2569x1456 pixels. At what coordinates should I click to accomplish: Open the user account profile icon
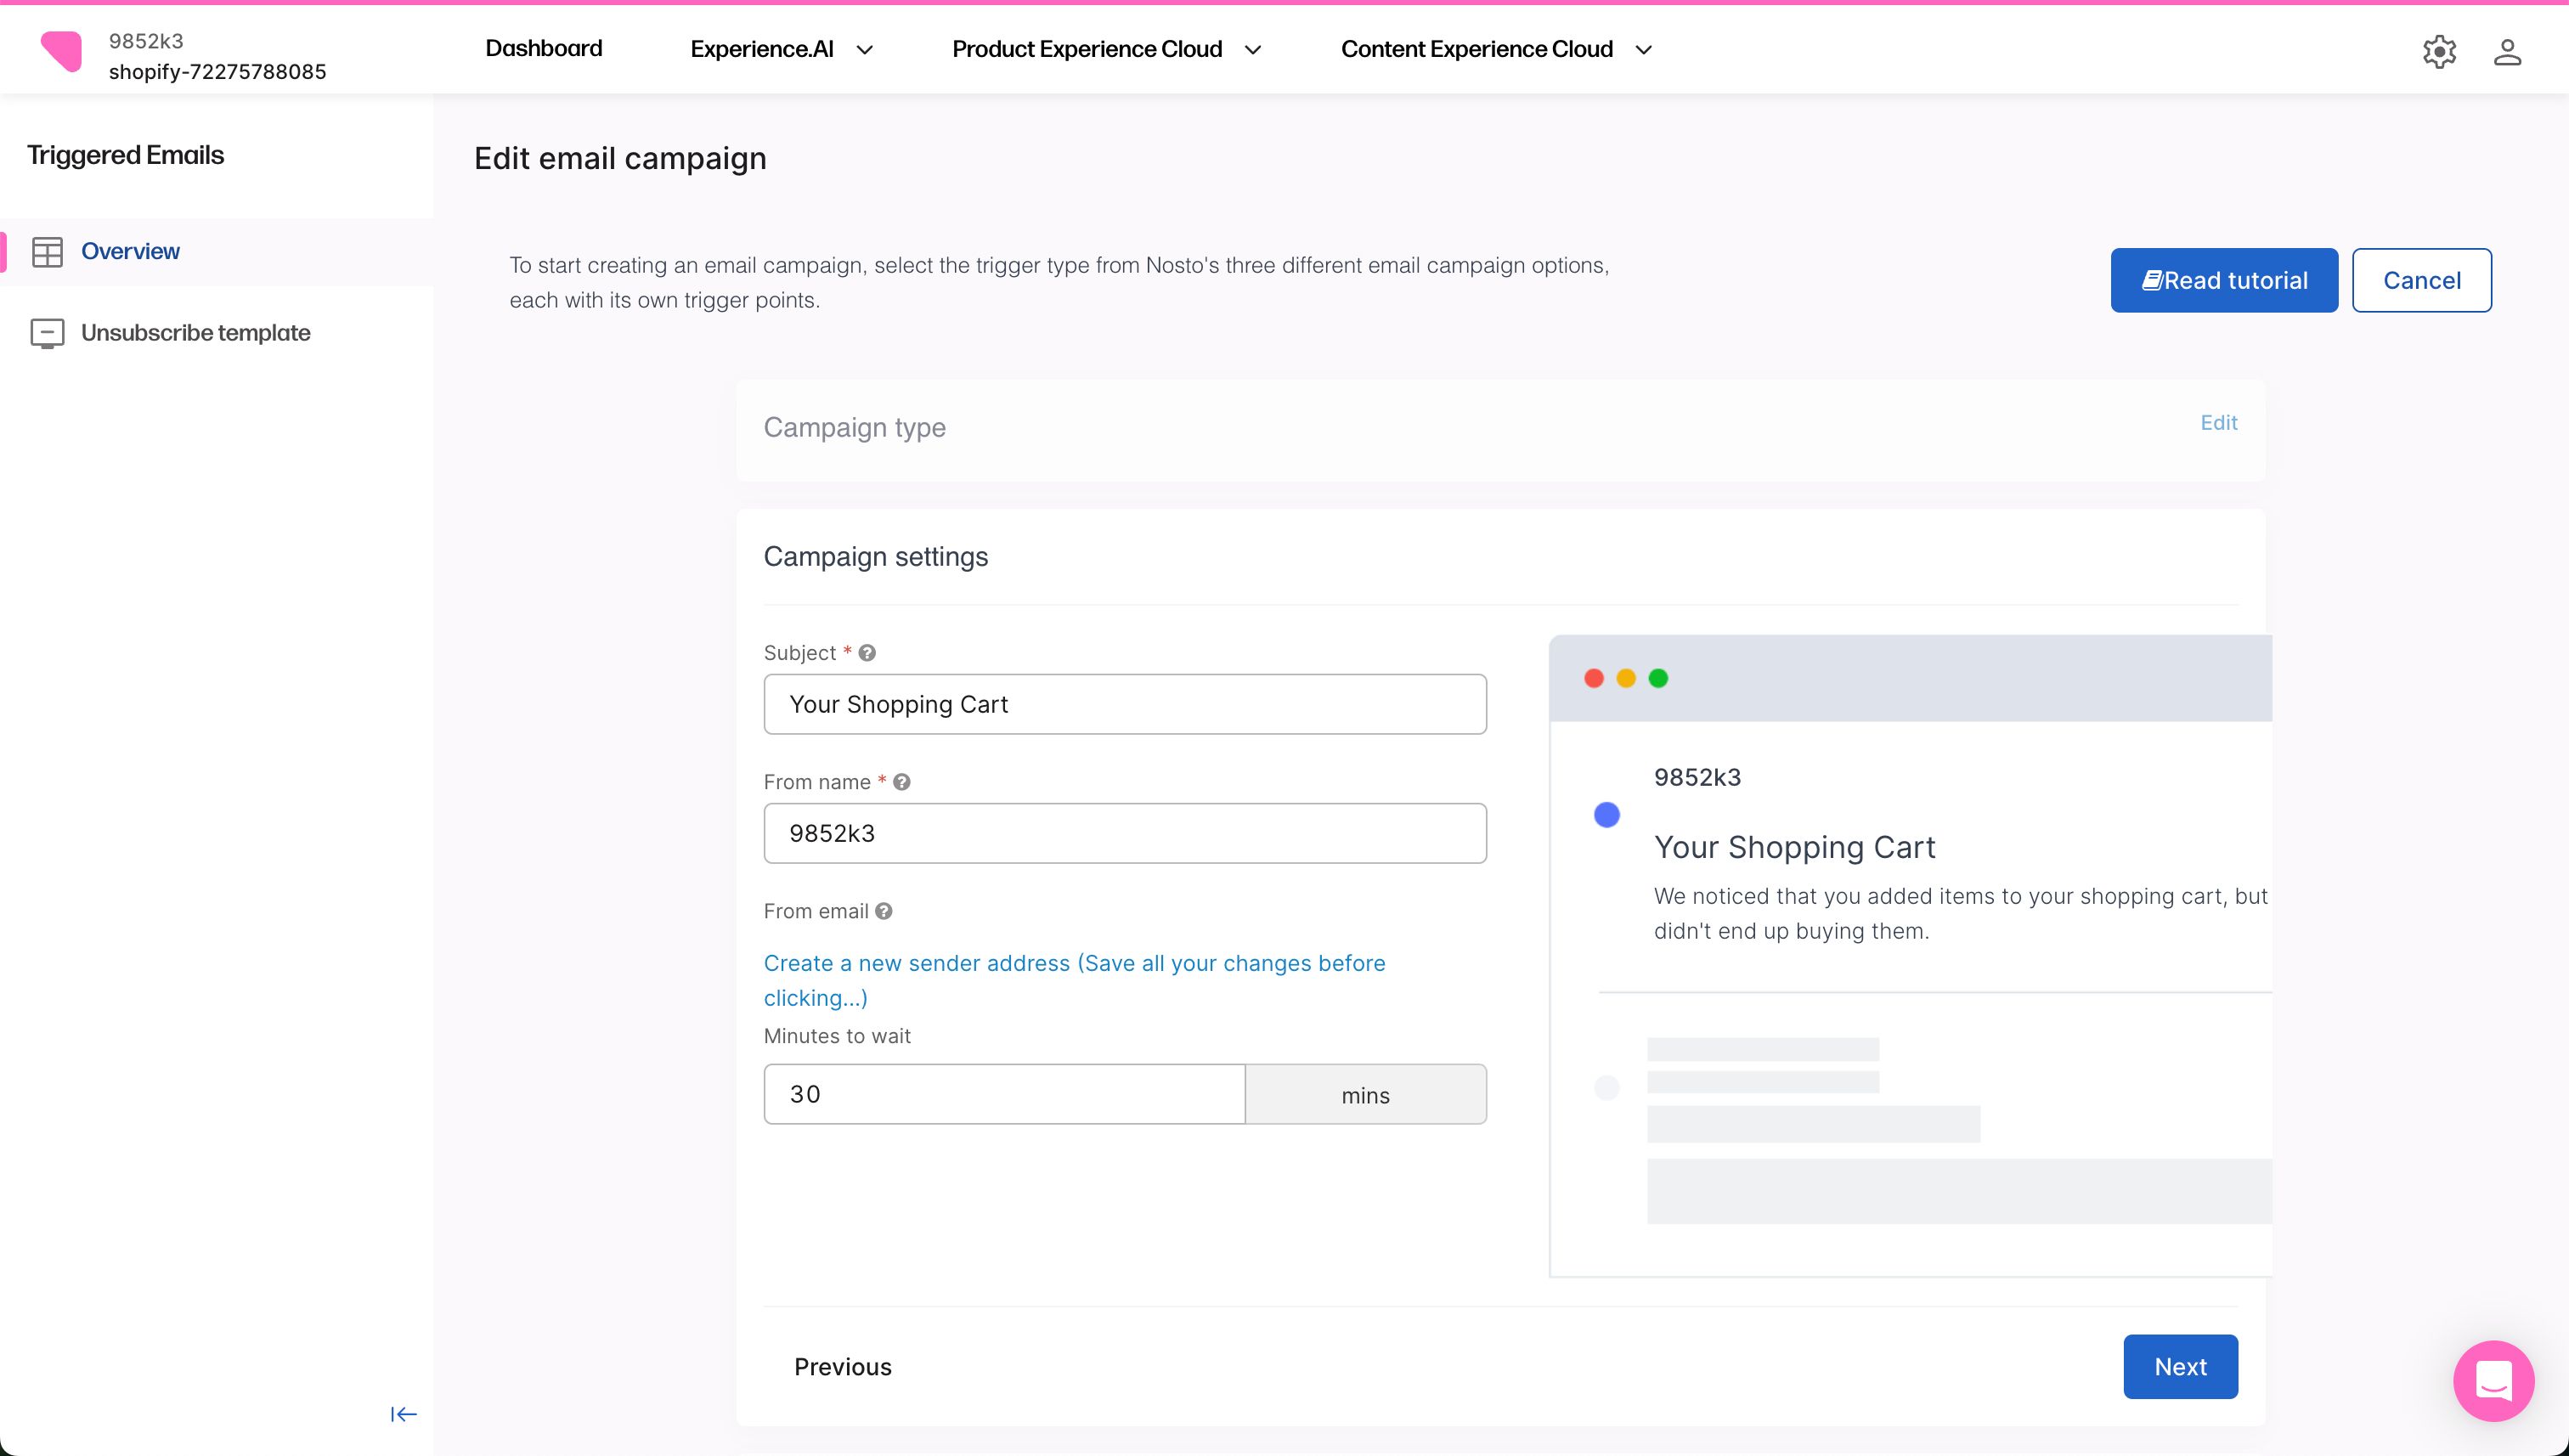[x=2507, y=51]
